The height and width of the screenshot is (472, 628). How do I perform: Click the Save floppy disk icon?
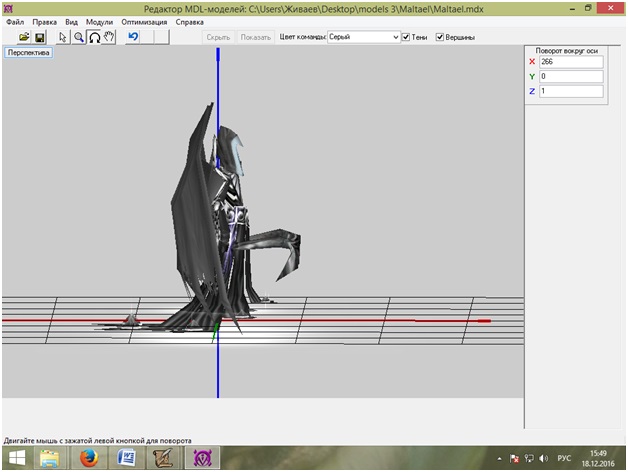point(40,37)
